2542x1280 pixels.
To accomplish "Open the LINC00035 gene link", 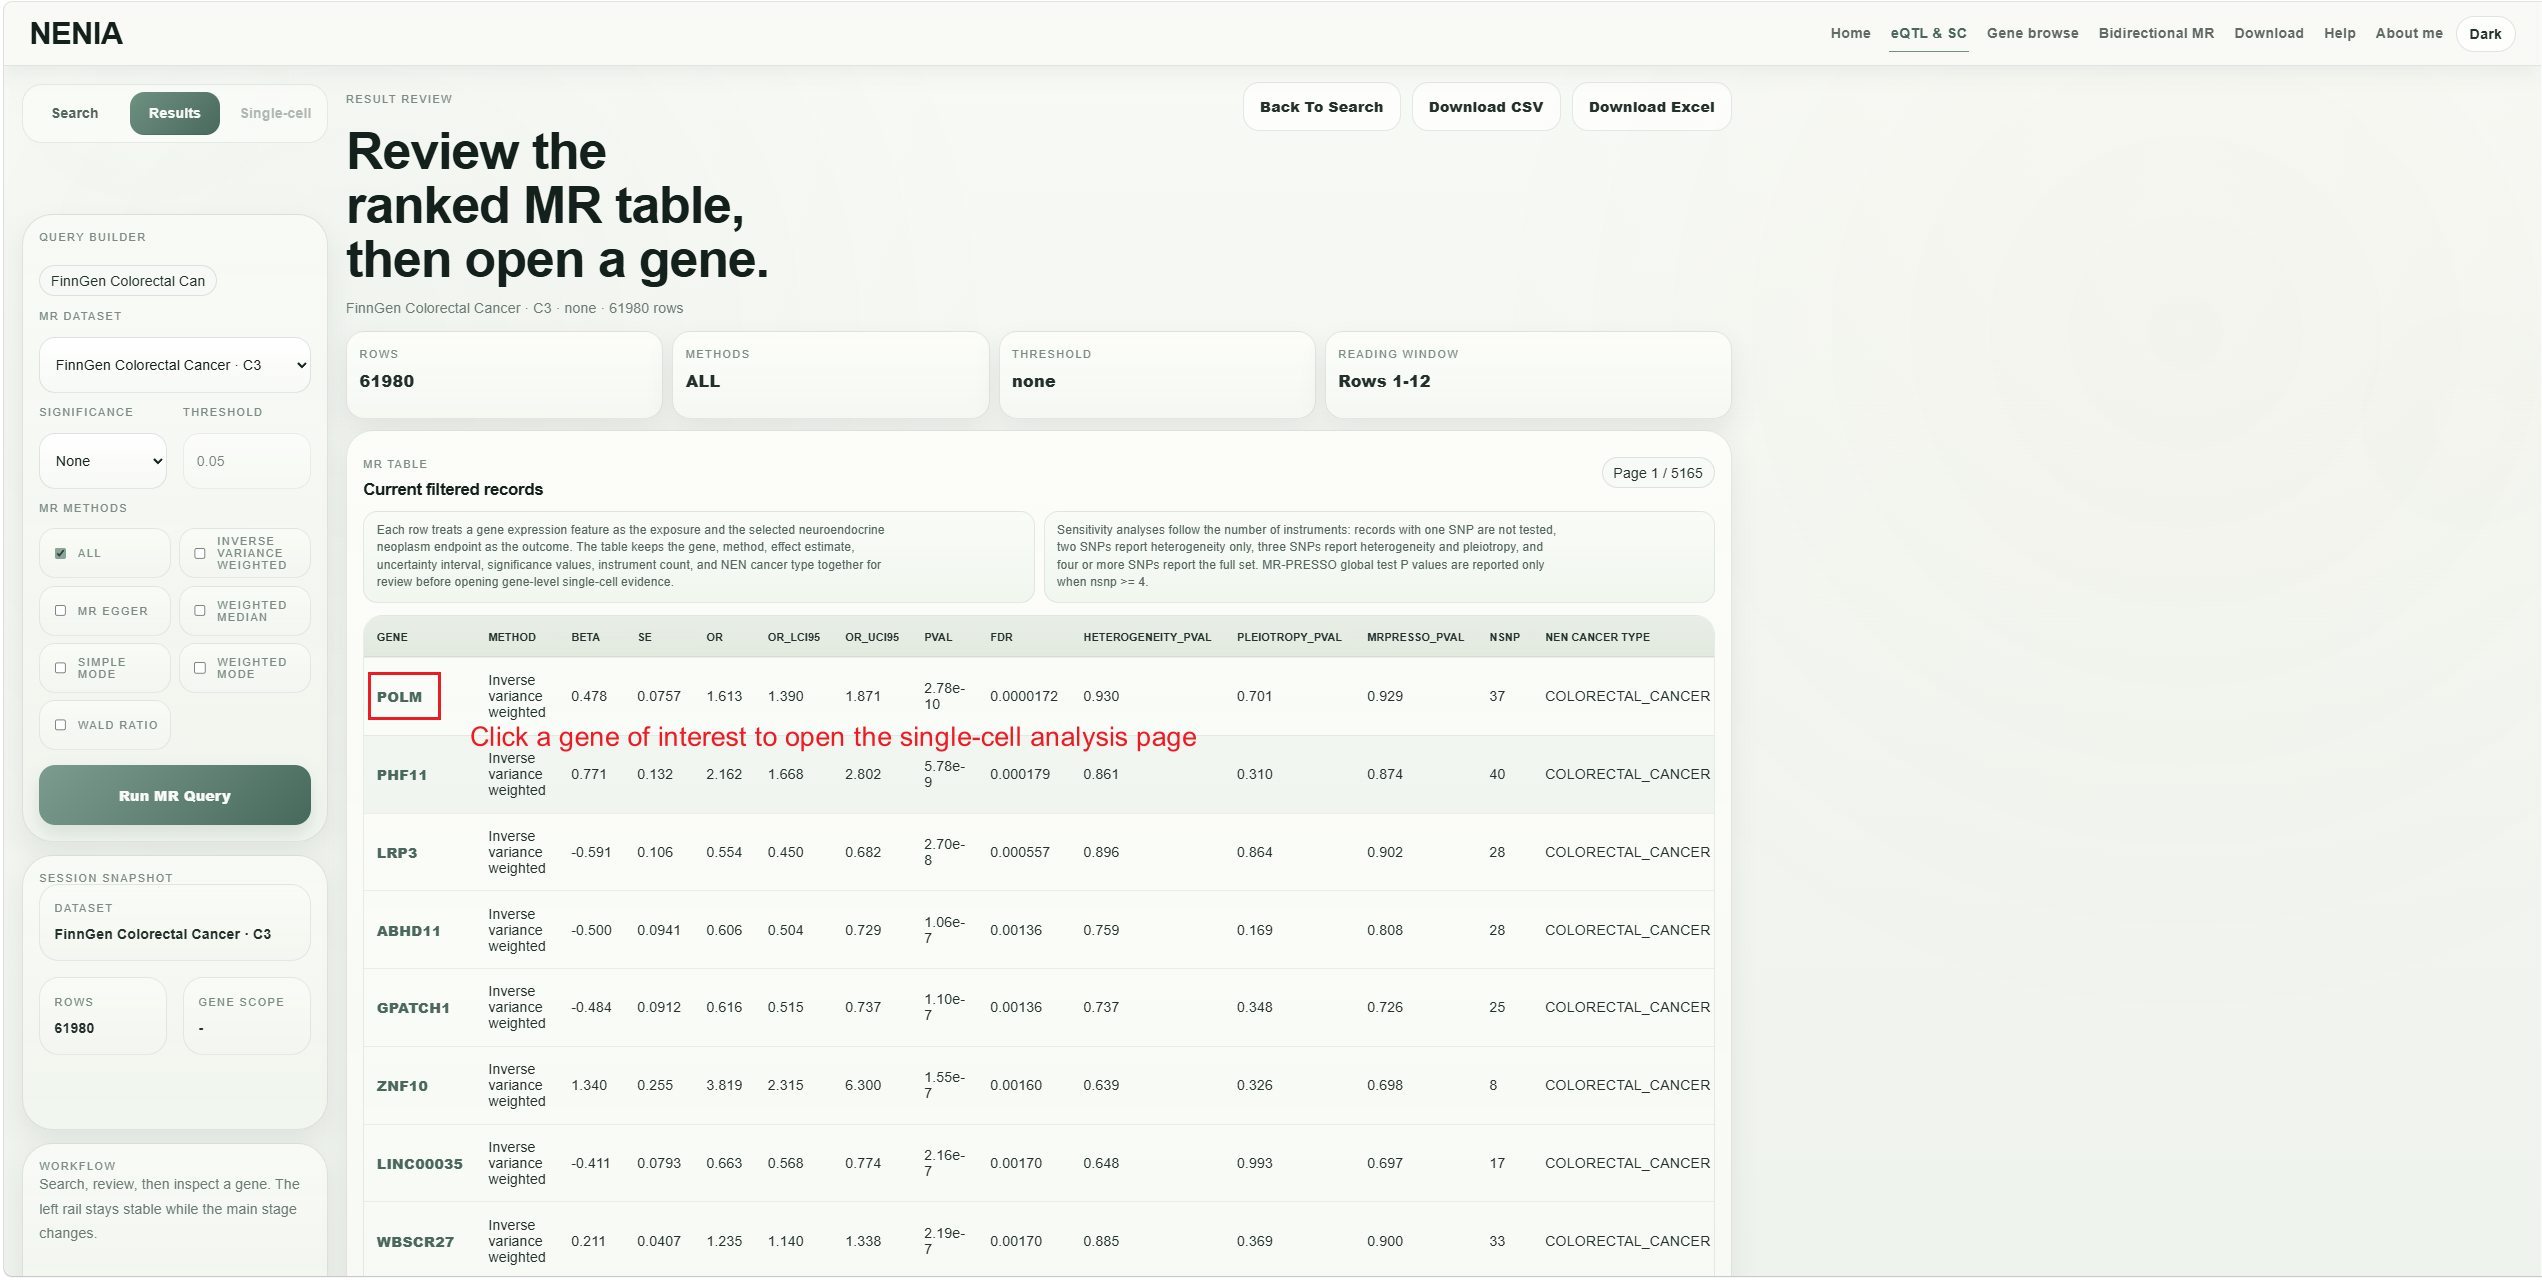I will click(419, 1164).
